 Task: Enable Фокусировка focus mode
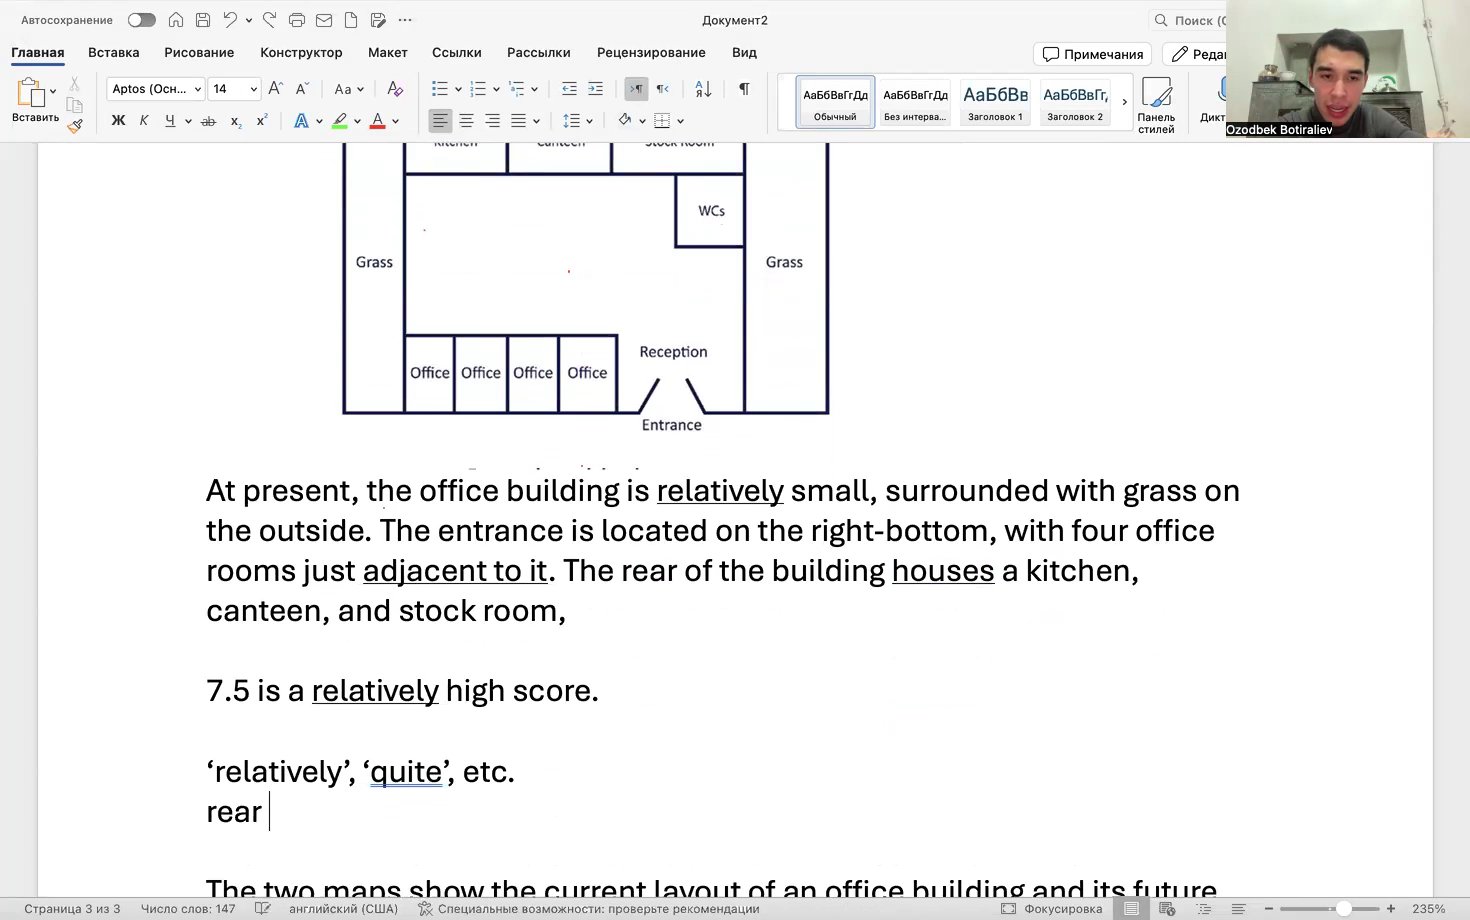point(1052,909)
